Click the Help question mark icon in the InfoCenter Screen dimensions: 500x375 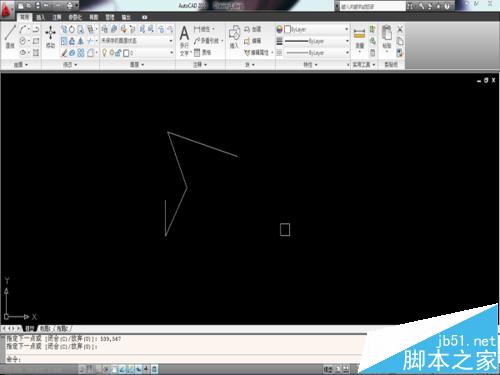point(447,6)
